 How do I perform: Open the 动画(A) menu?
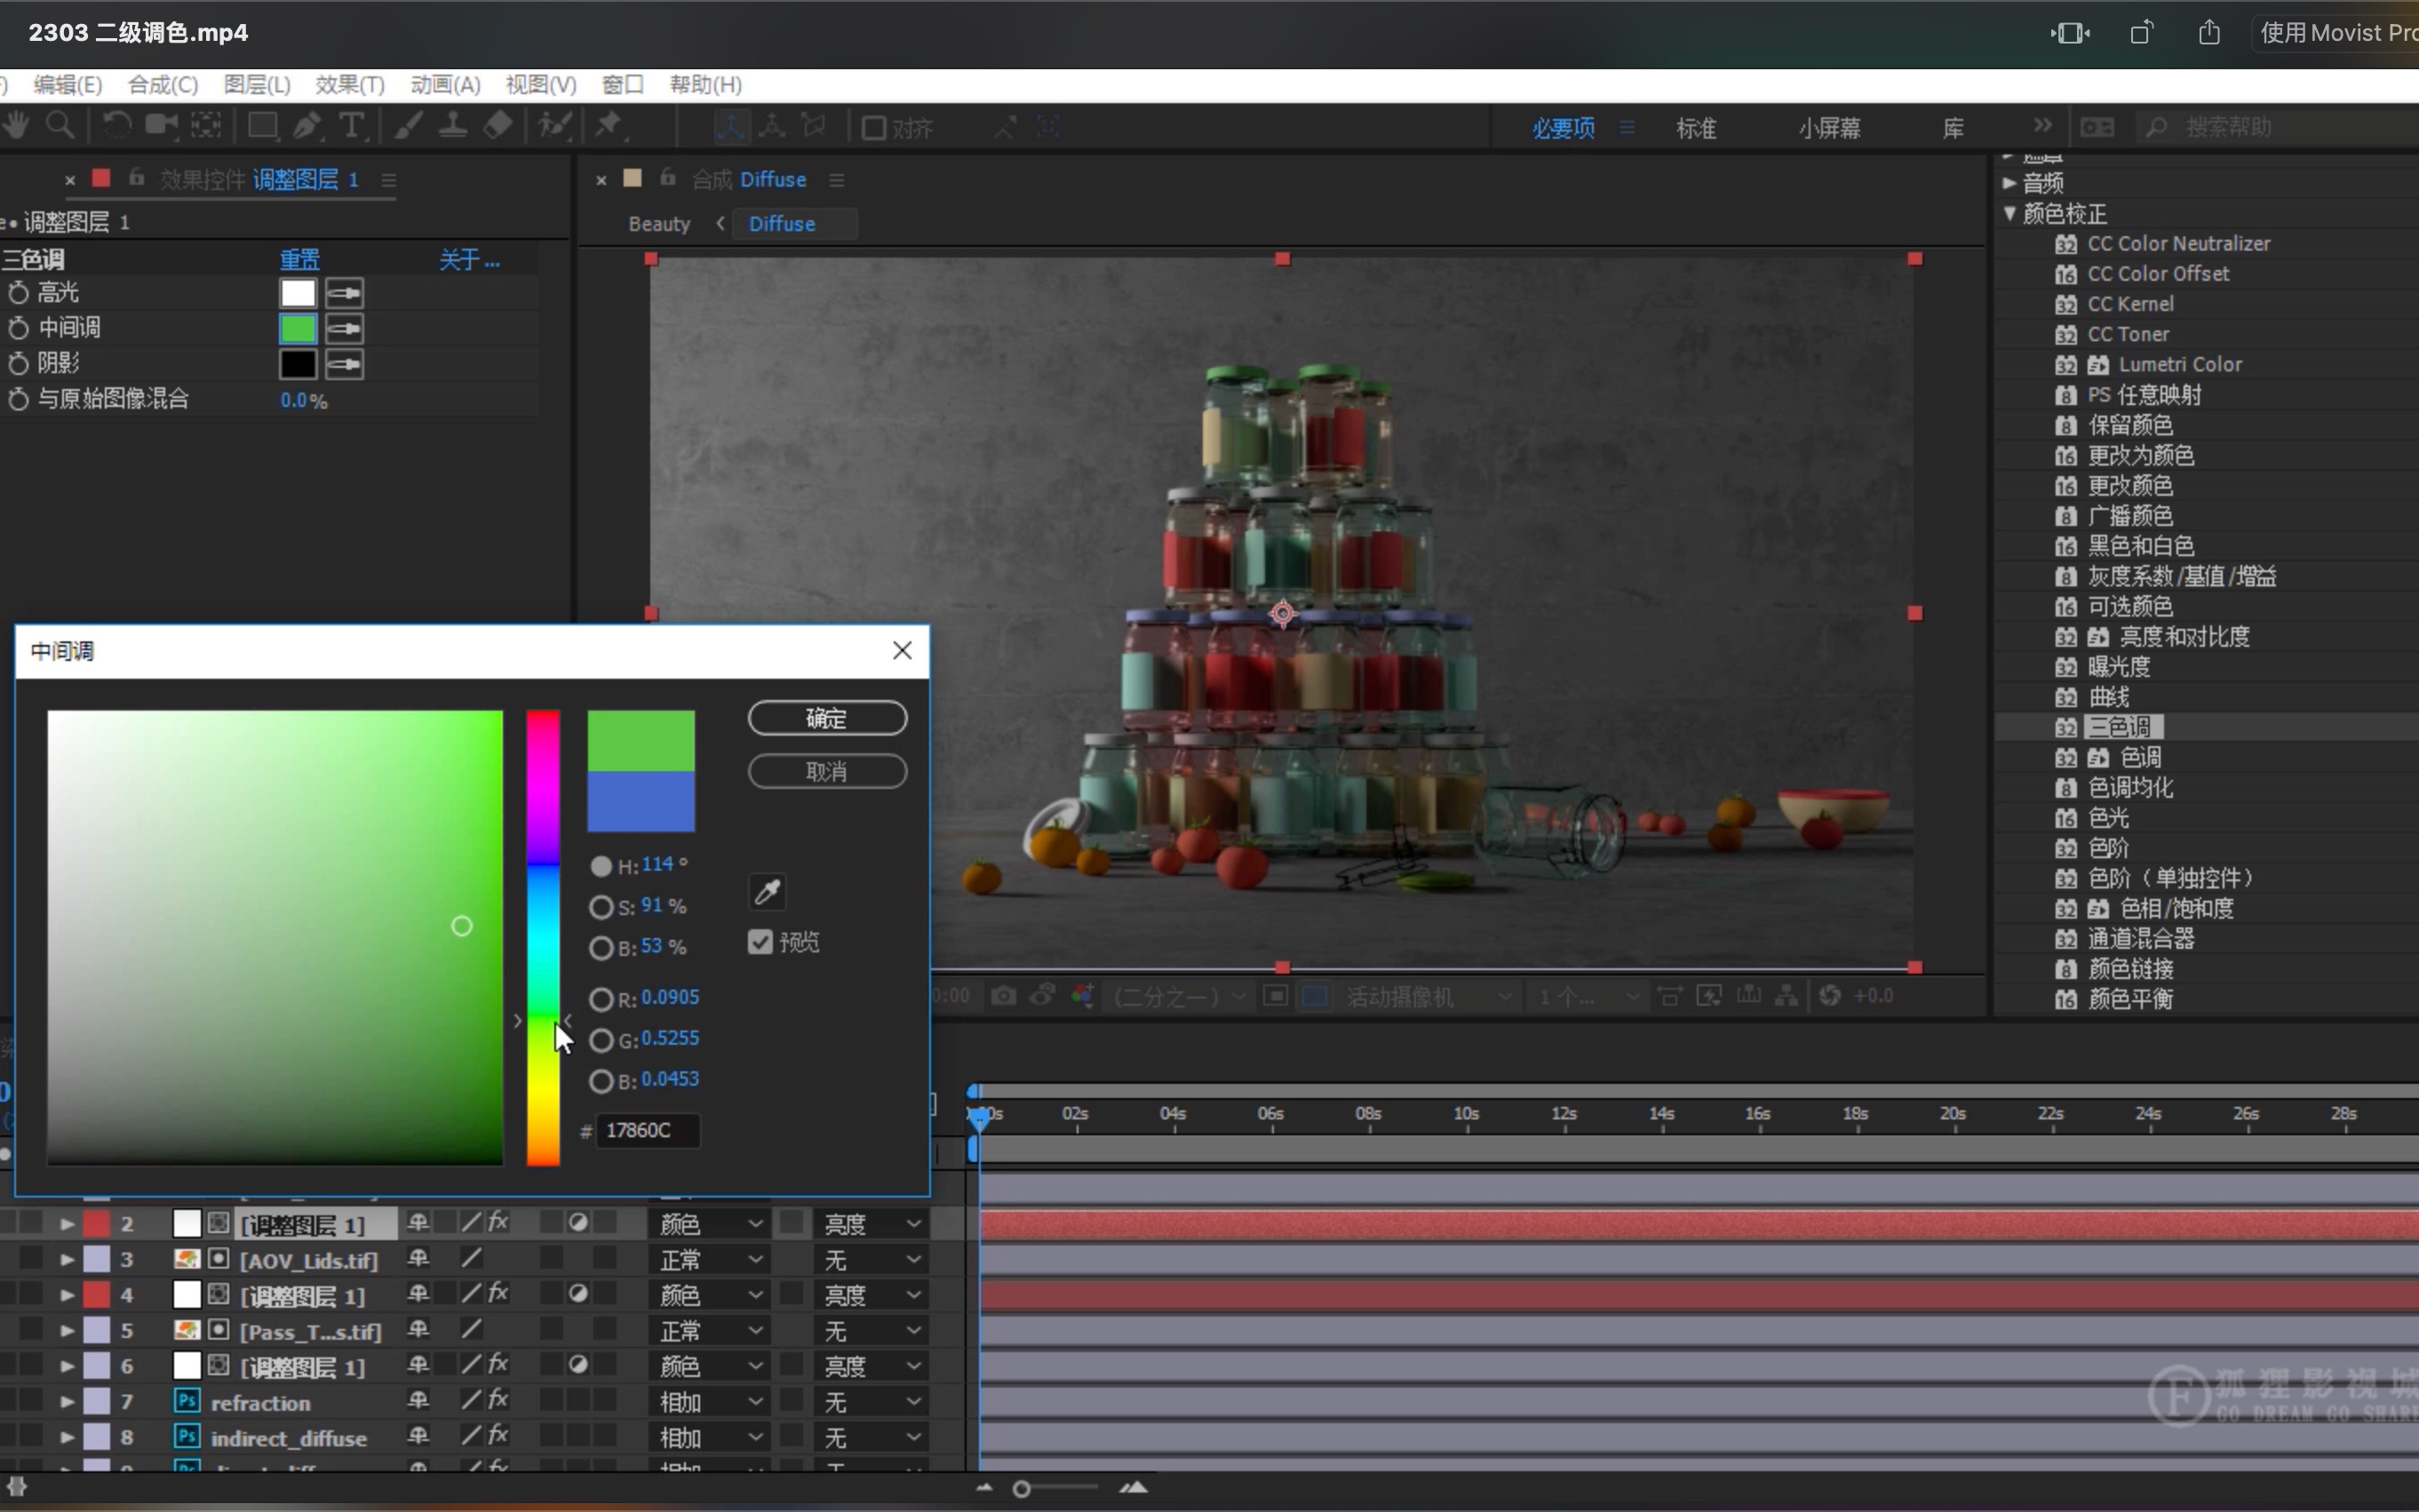[445, 85]
